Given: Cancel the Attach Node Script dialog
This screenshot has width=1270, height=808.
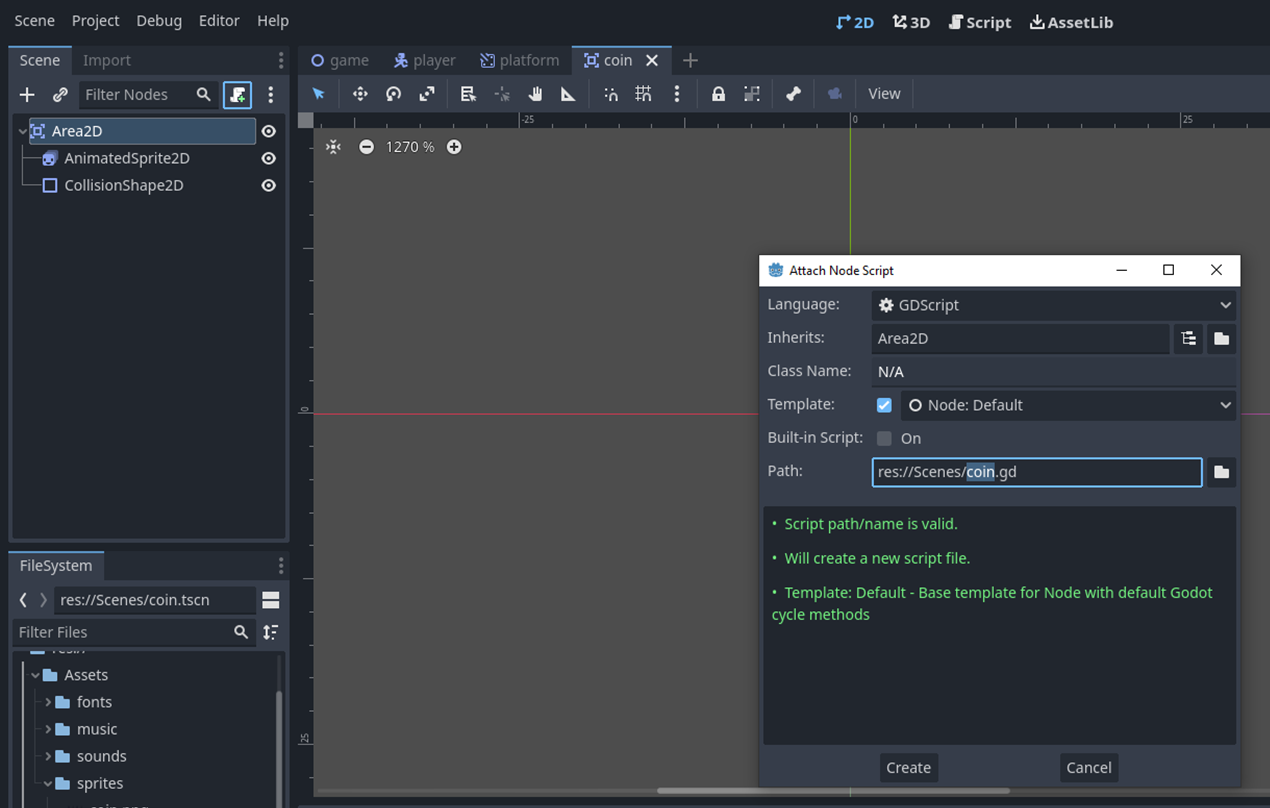Looking at the screenshot, I should tap(1089, 768).
